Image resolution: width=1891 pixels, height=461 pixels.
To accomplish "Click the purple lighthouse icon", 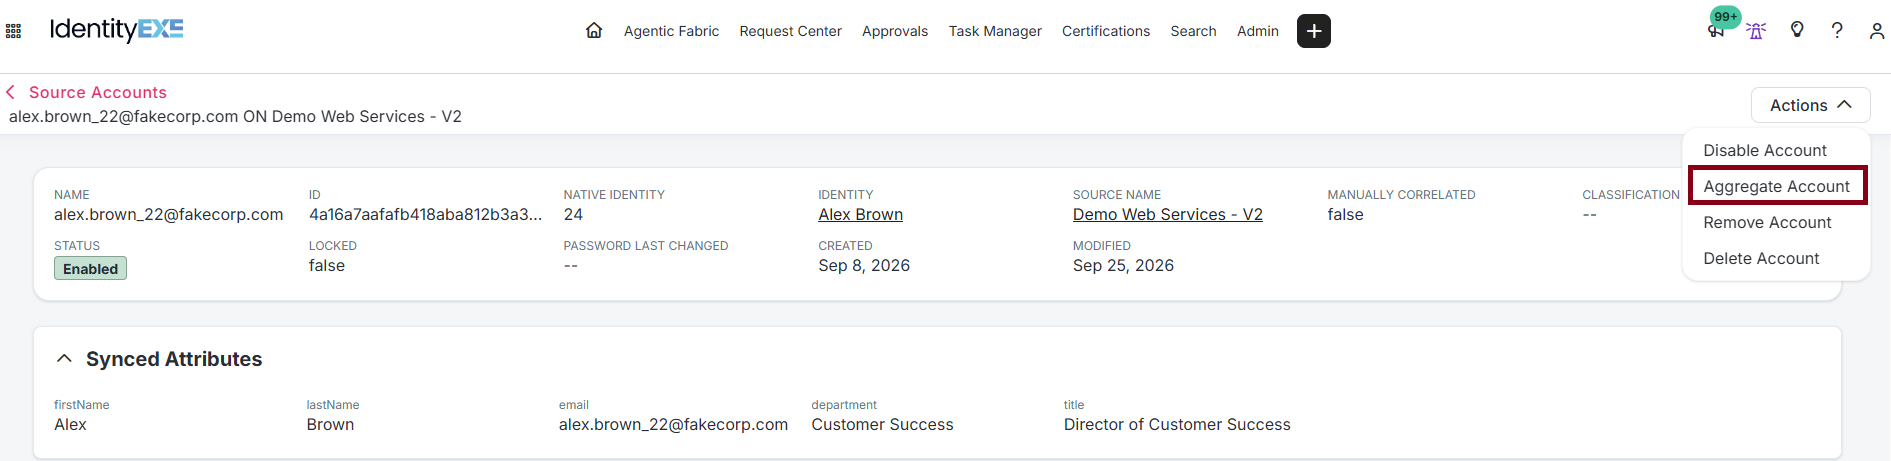I will point(1756,31).
